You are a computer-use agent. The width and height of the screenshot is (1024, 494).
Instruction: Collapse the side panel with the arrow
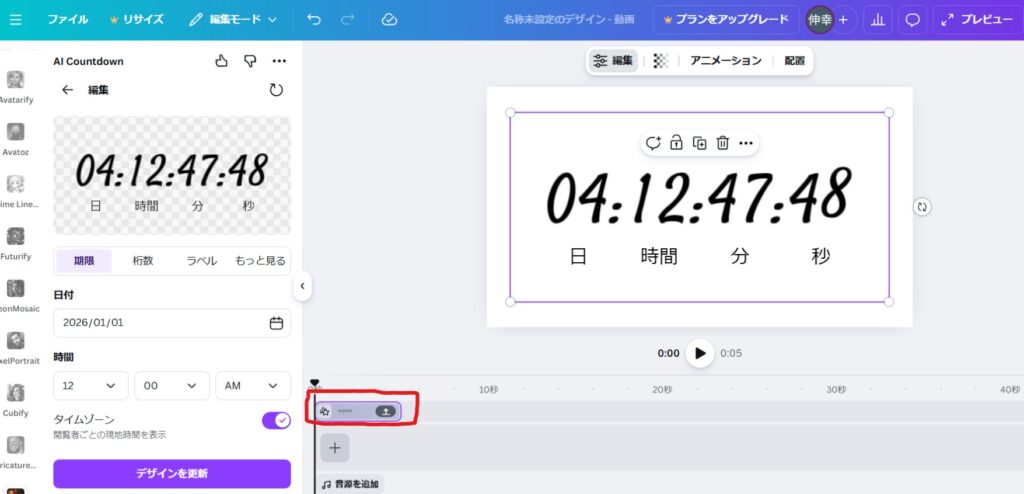point(302,286)
